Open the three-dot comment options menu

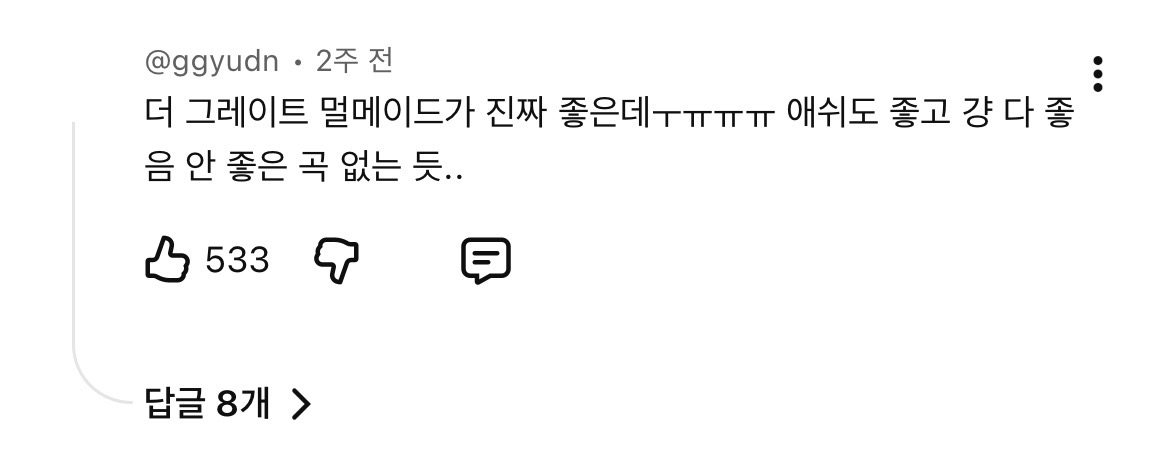[x=1097, y=74]
